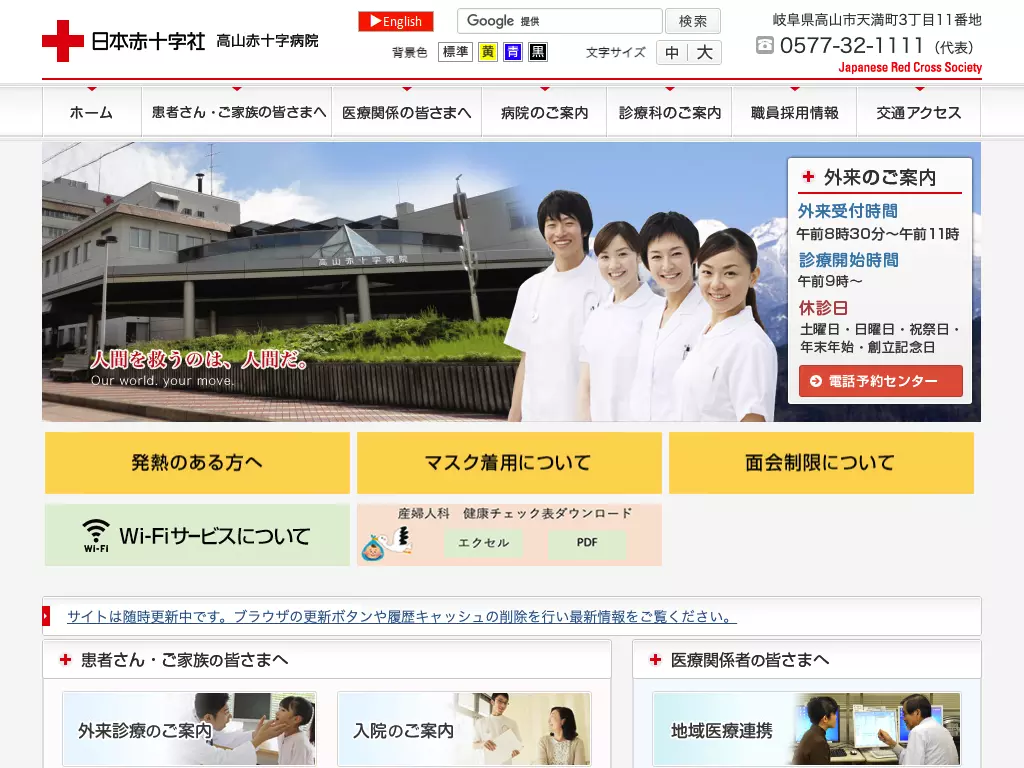The height and width of the screenshot is (768, 1024).
Task: Set background color to yellow 黄
Action: [x=487, y=52]
